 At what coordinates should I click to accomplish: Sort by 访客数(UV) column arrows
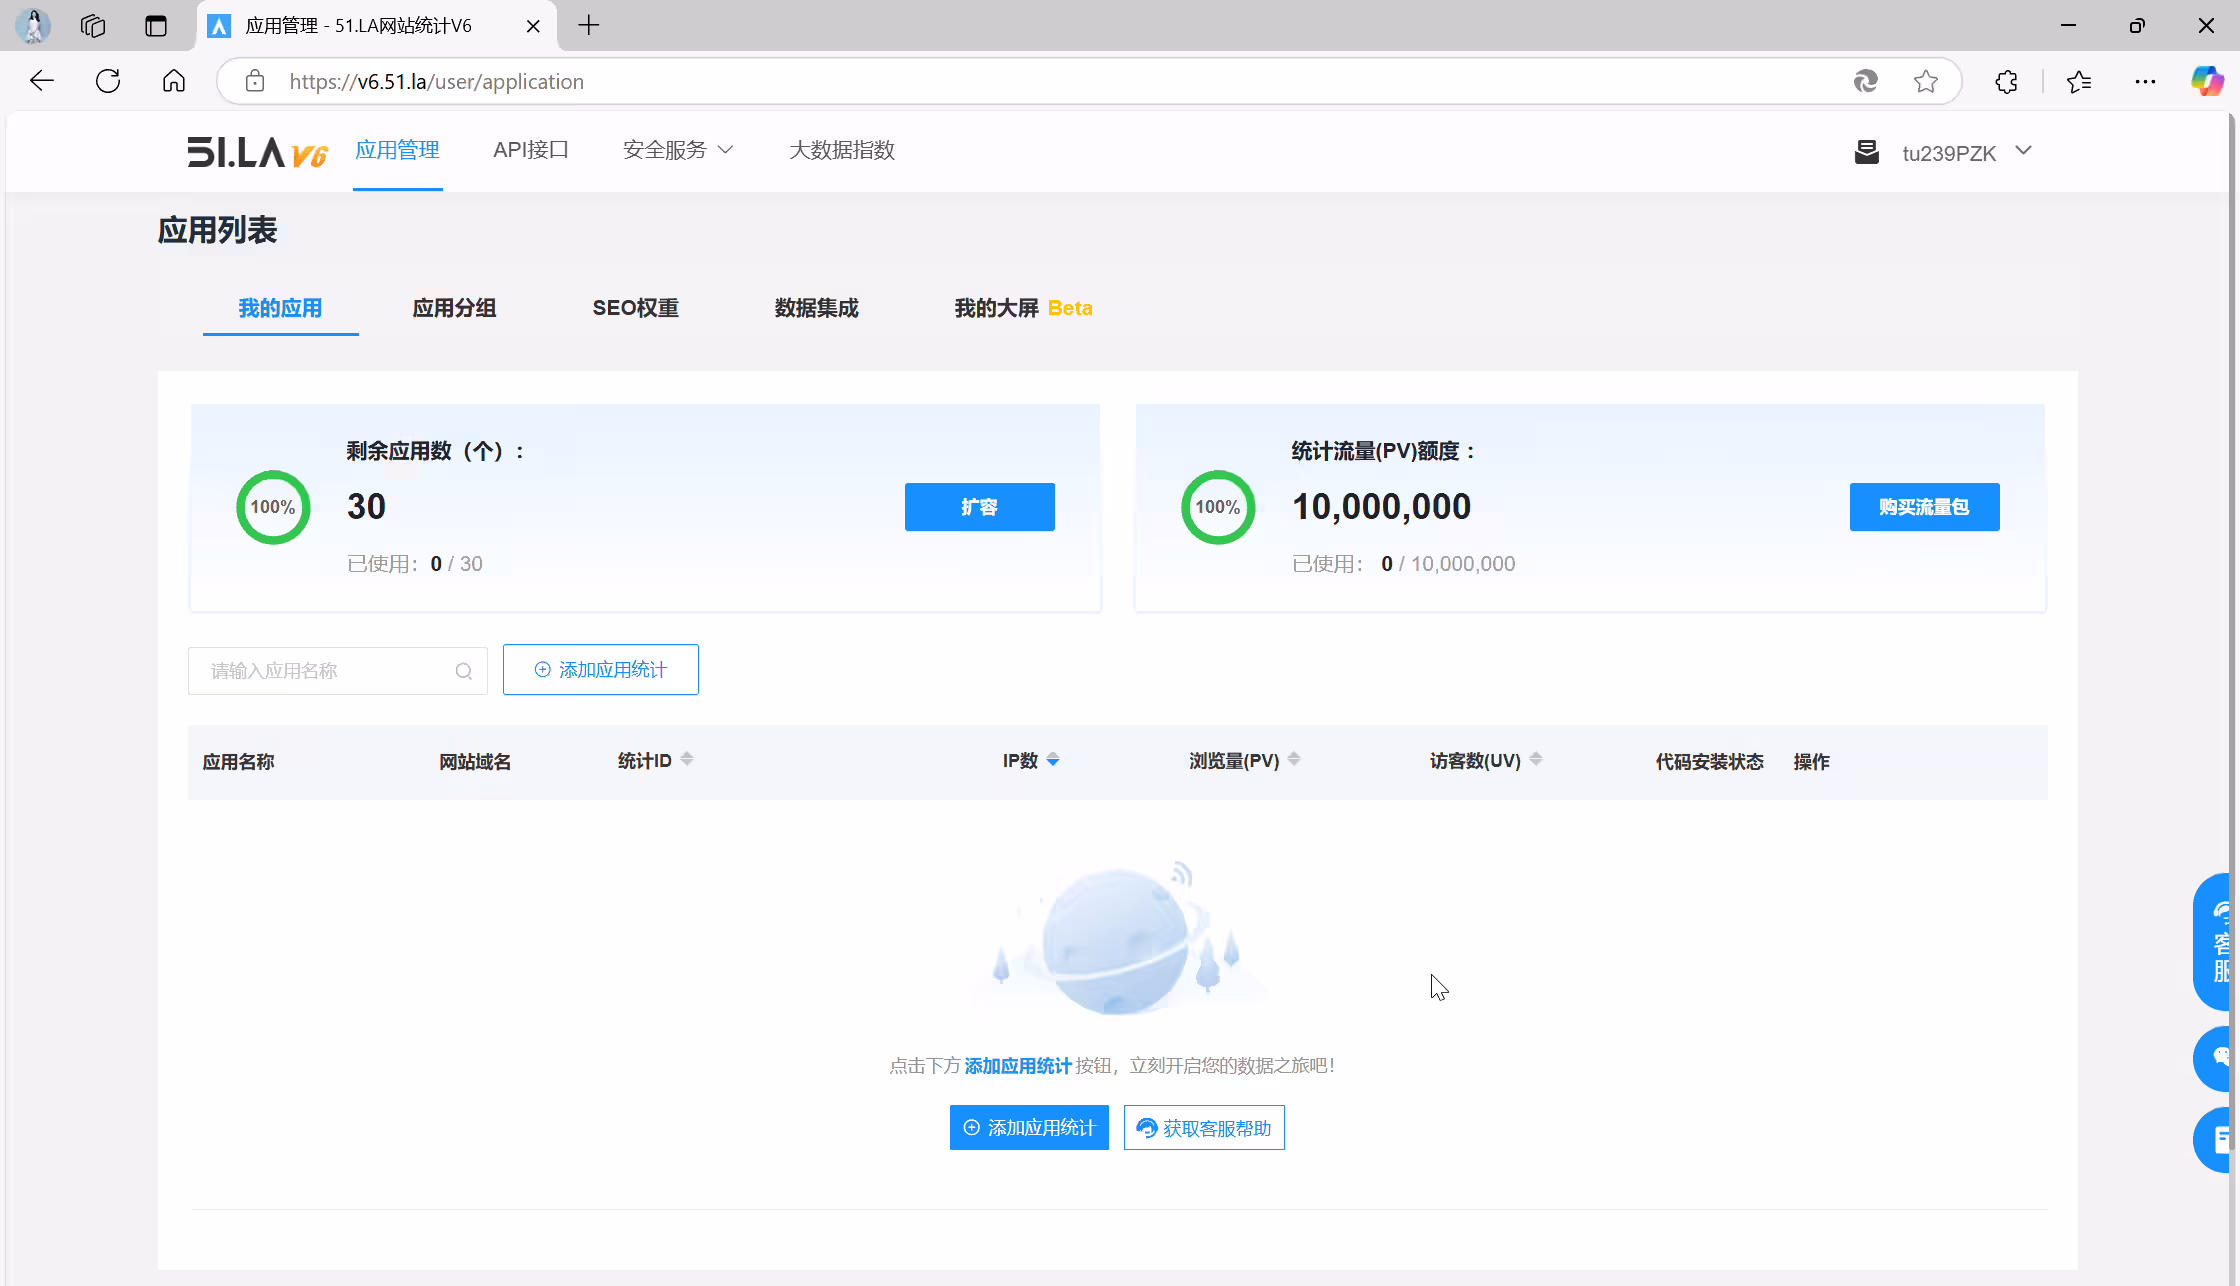[x=1536, y=760]
